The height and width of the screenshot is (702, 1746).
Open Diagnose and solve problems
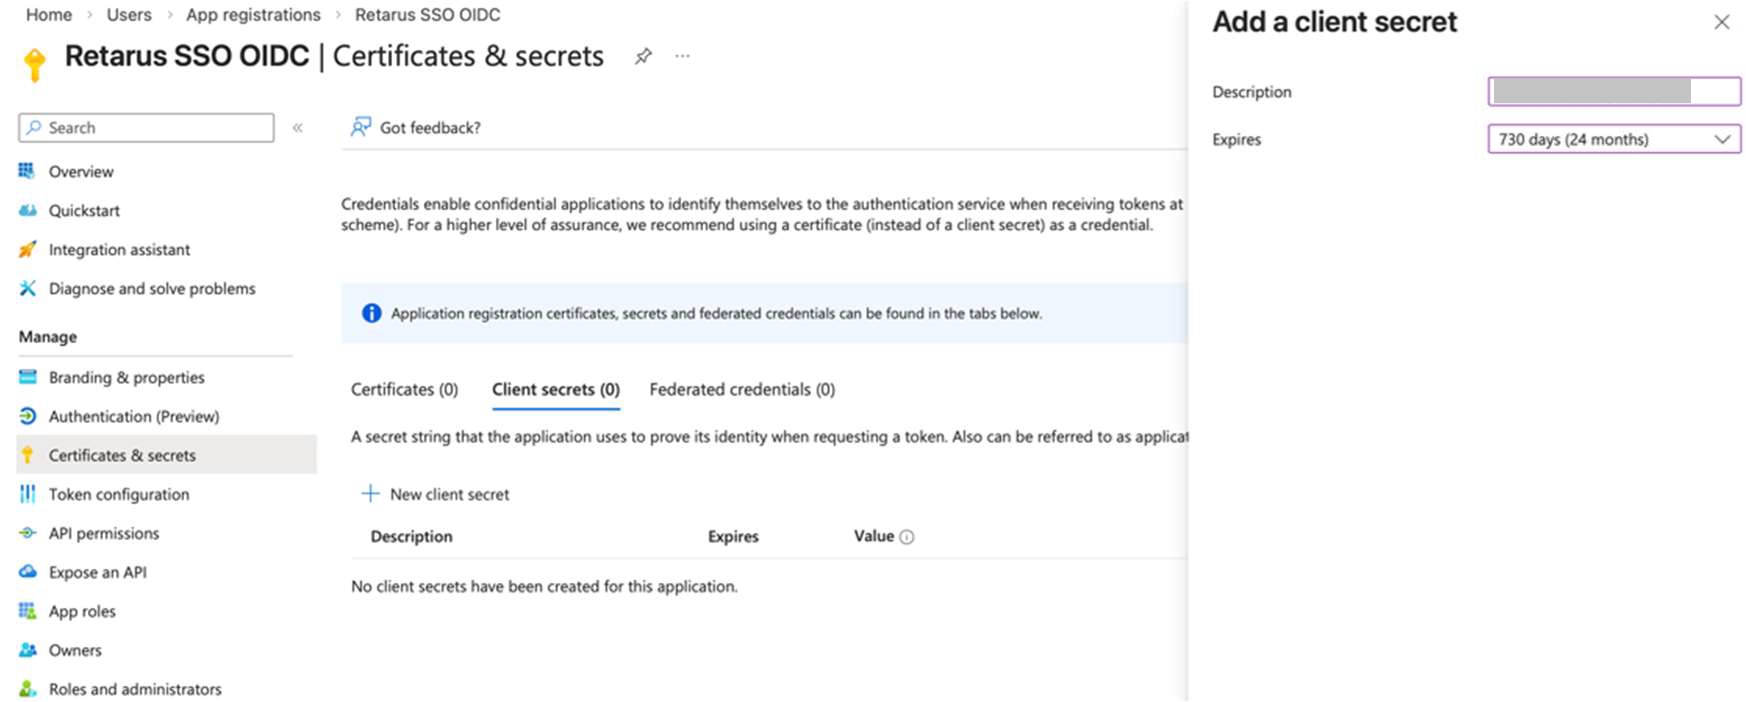[152, 289]
